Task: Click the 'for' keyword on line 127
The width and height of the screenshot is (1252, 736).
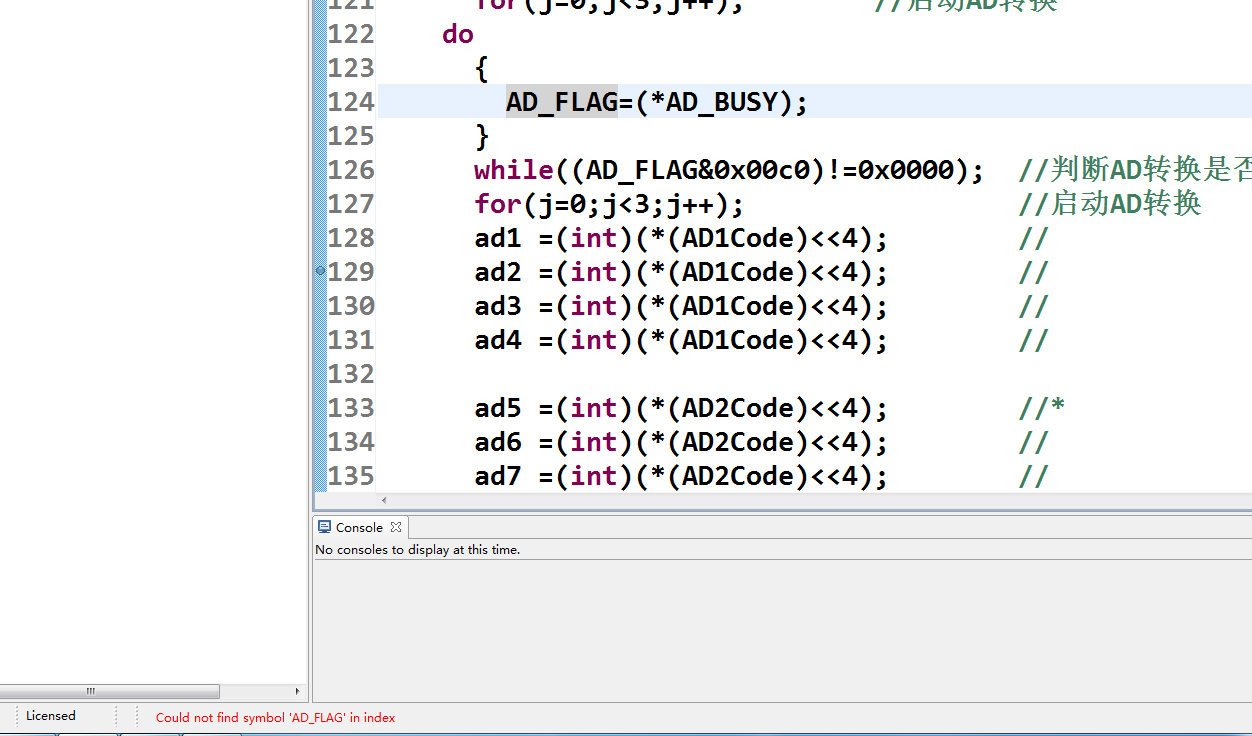Action: click(498, 204)
